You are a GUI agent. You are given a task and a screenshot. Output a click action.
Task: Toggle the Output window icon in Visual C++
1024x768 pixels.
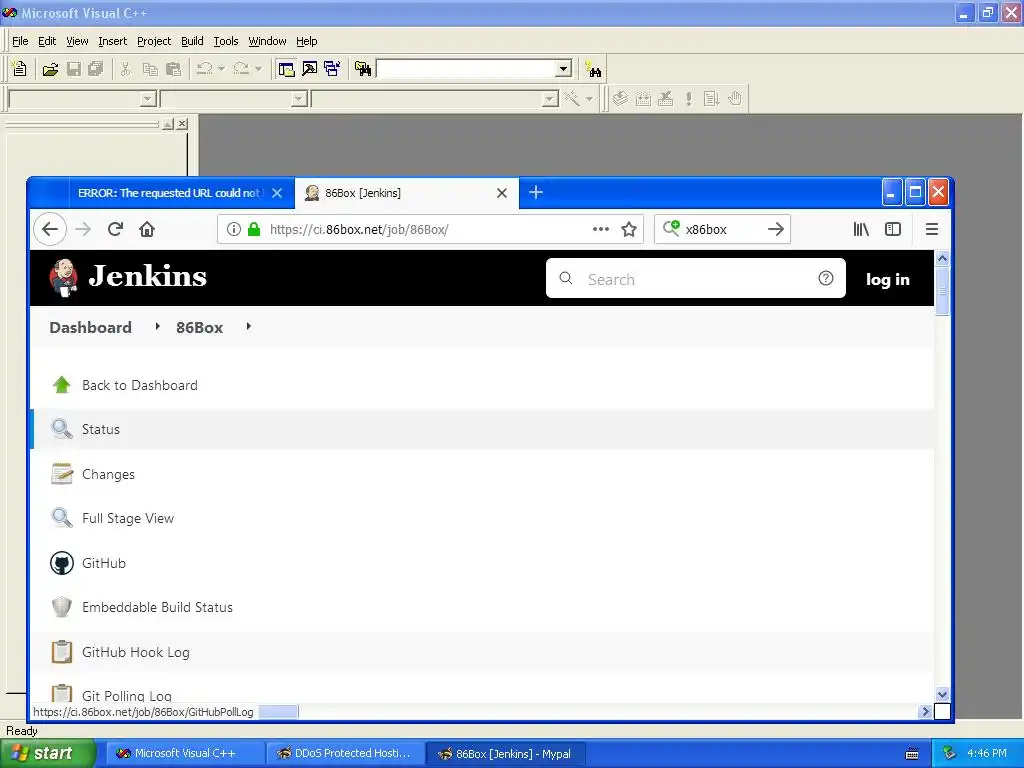310,69
